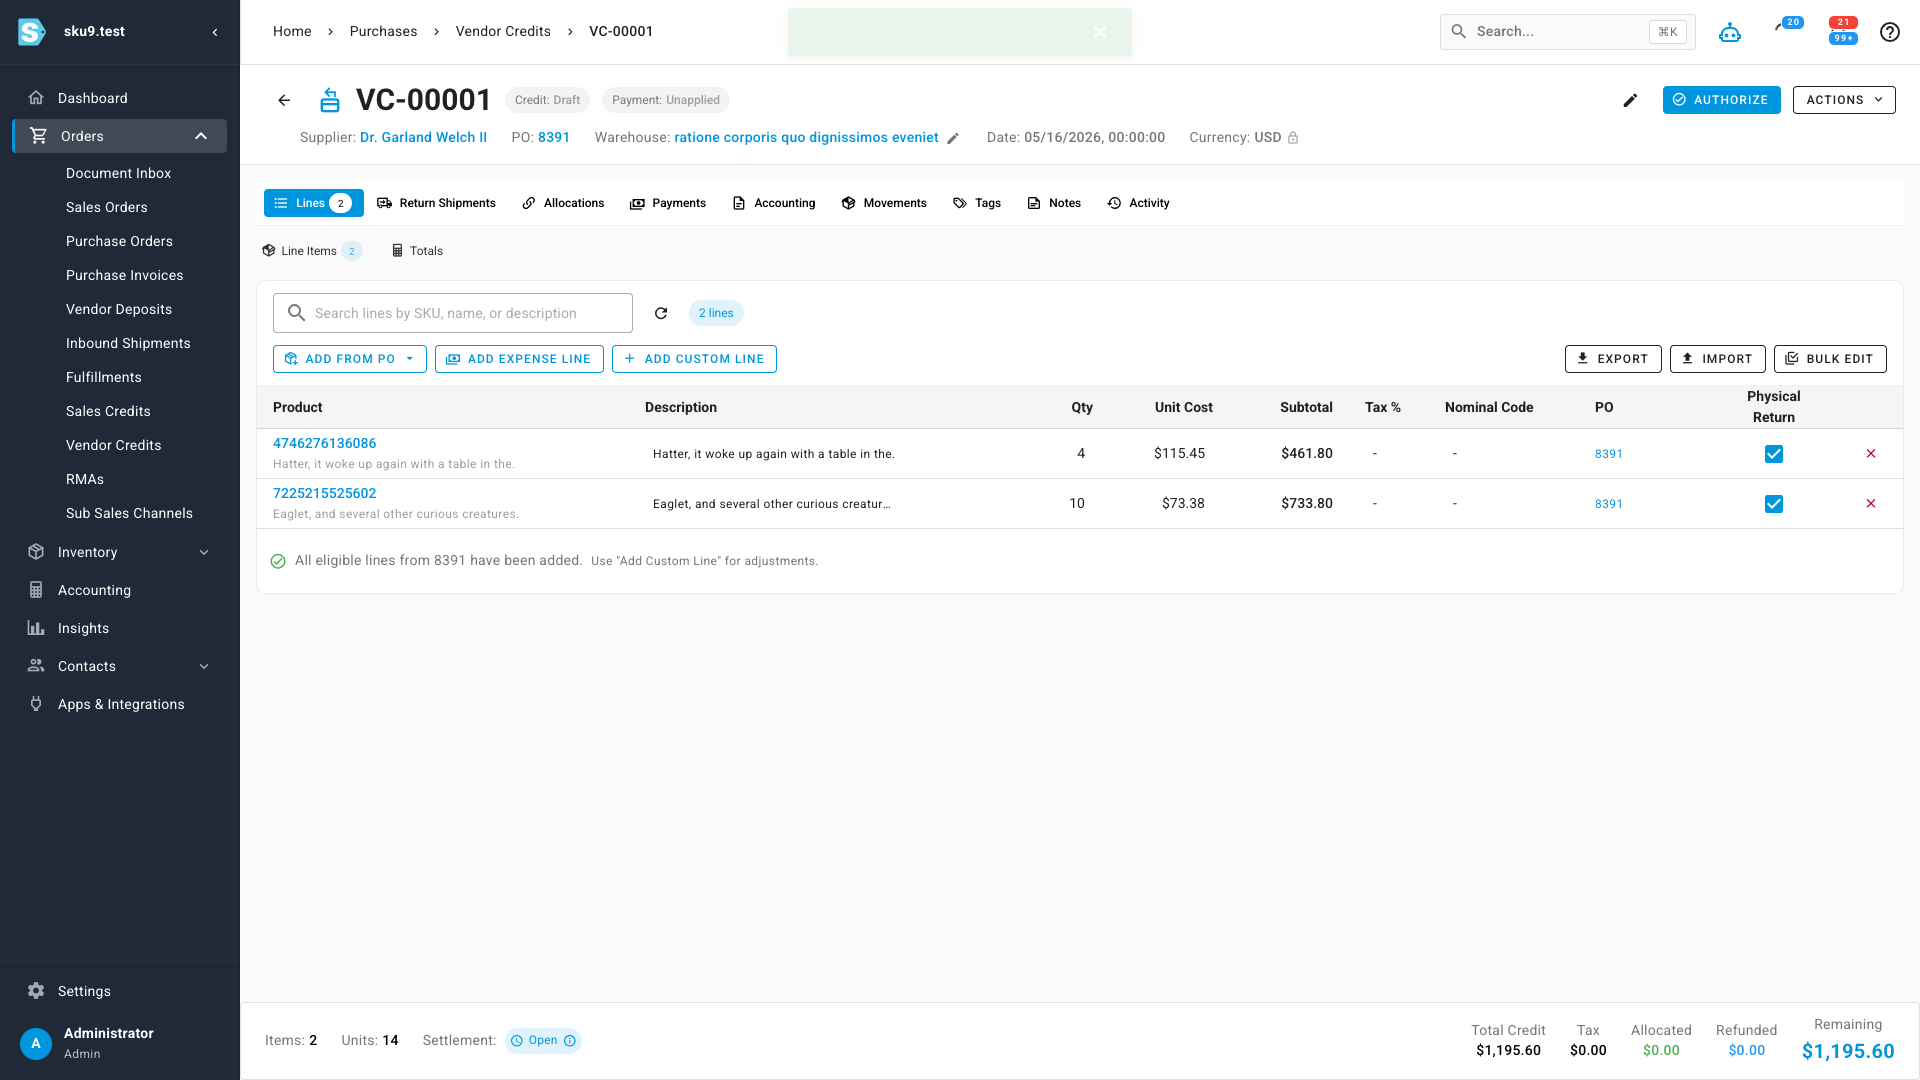
Task: Click the Import button
Action: tap(1717, 359)
